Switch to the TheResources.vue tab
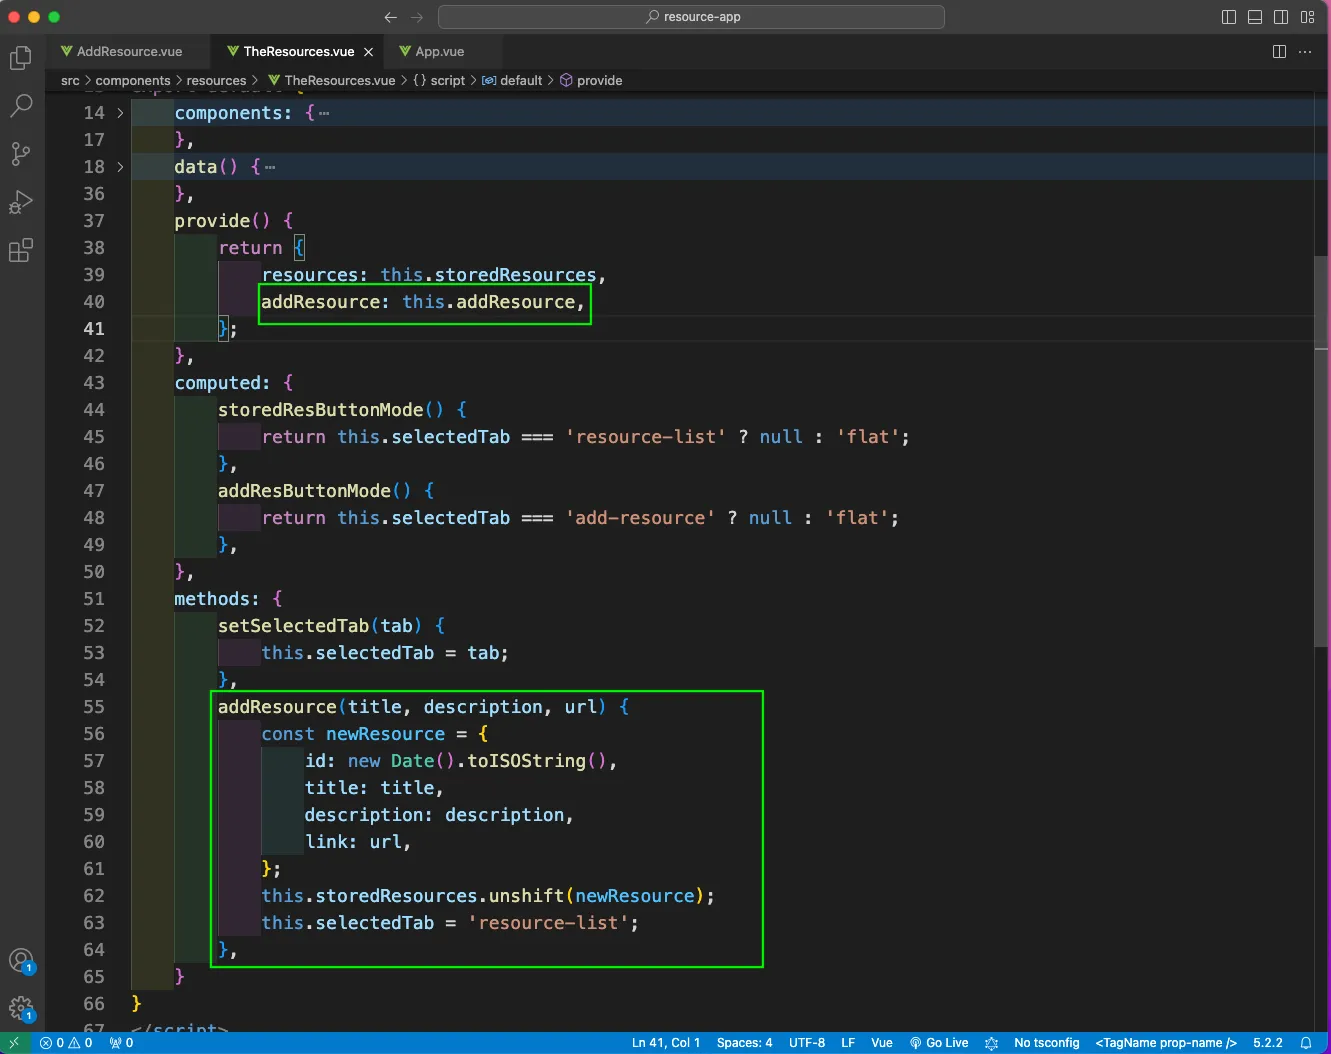1331x1054 pixels. (x=299, y=51)
